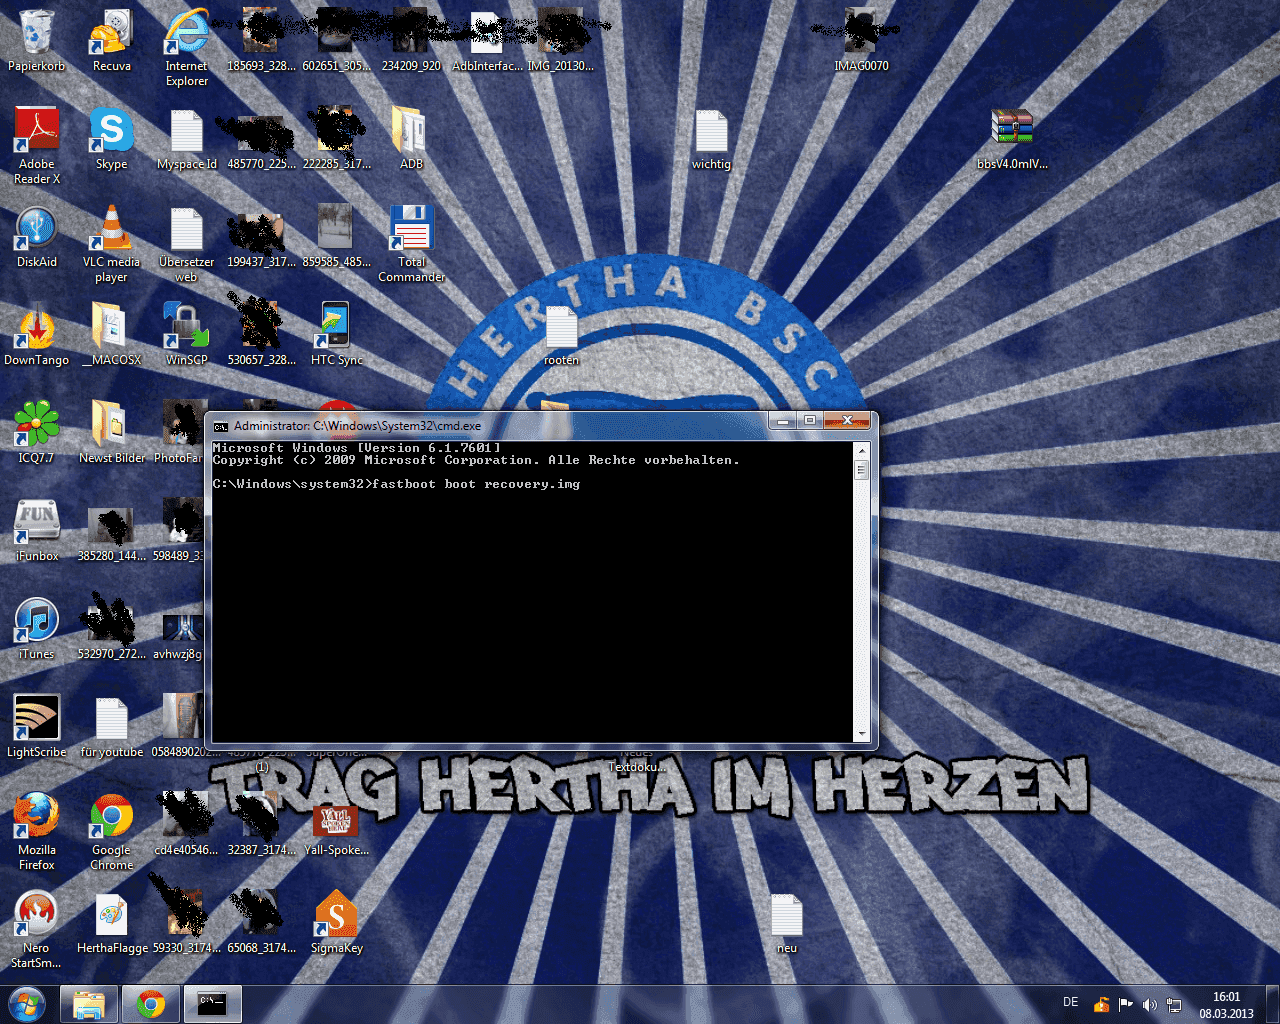The width and height of the screenshot is (1280, 1024).
Task: Launch ICQ7.7 desktop shortcut
Action: pyautogui.click(x=37, y=433)
